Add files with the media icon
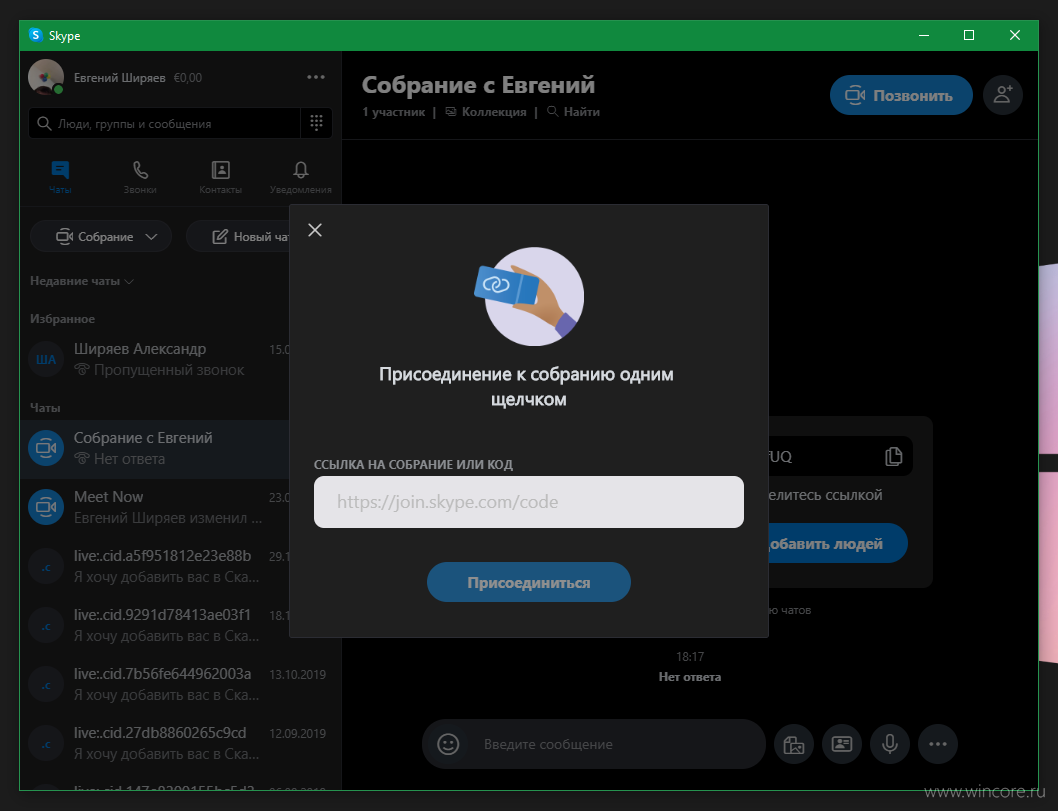 coord(794,744)
